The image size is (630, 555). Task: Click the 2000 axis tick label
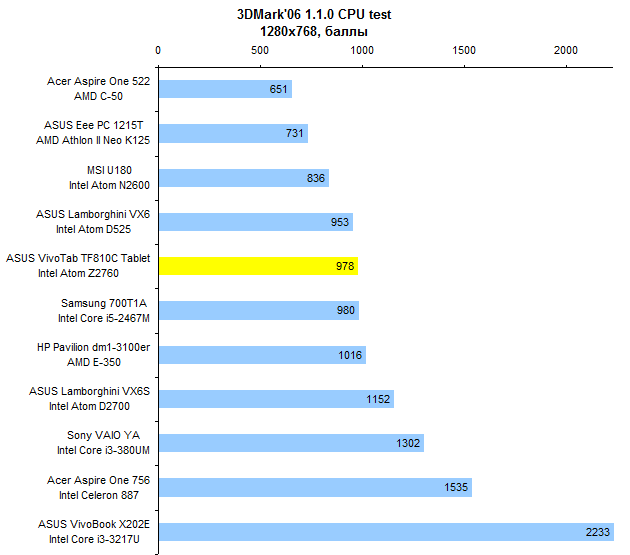566,50
